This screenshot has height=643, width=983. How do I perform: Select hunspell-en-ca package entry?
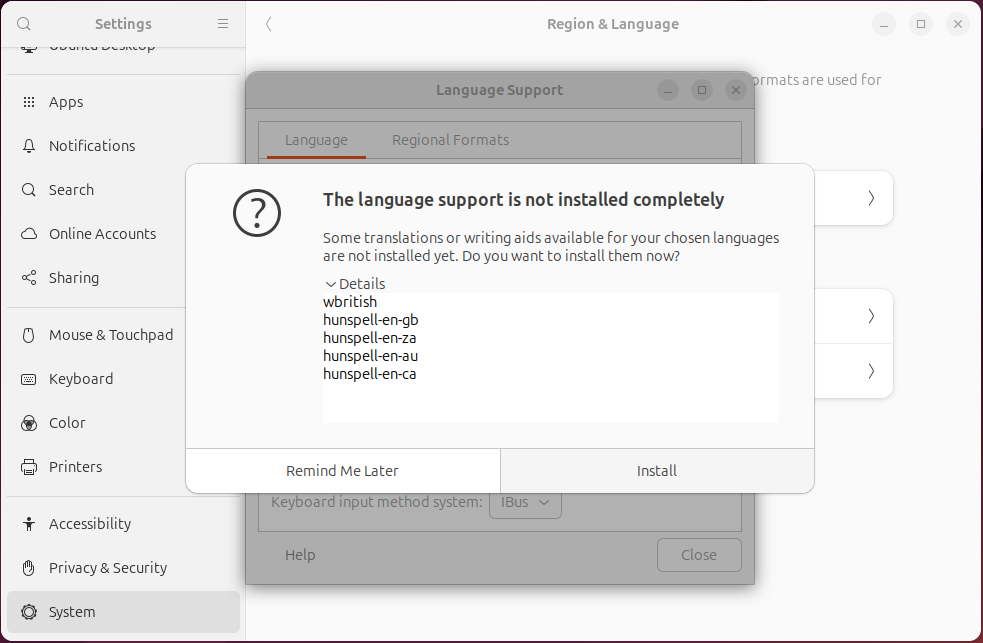click(369, 374)
